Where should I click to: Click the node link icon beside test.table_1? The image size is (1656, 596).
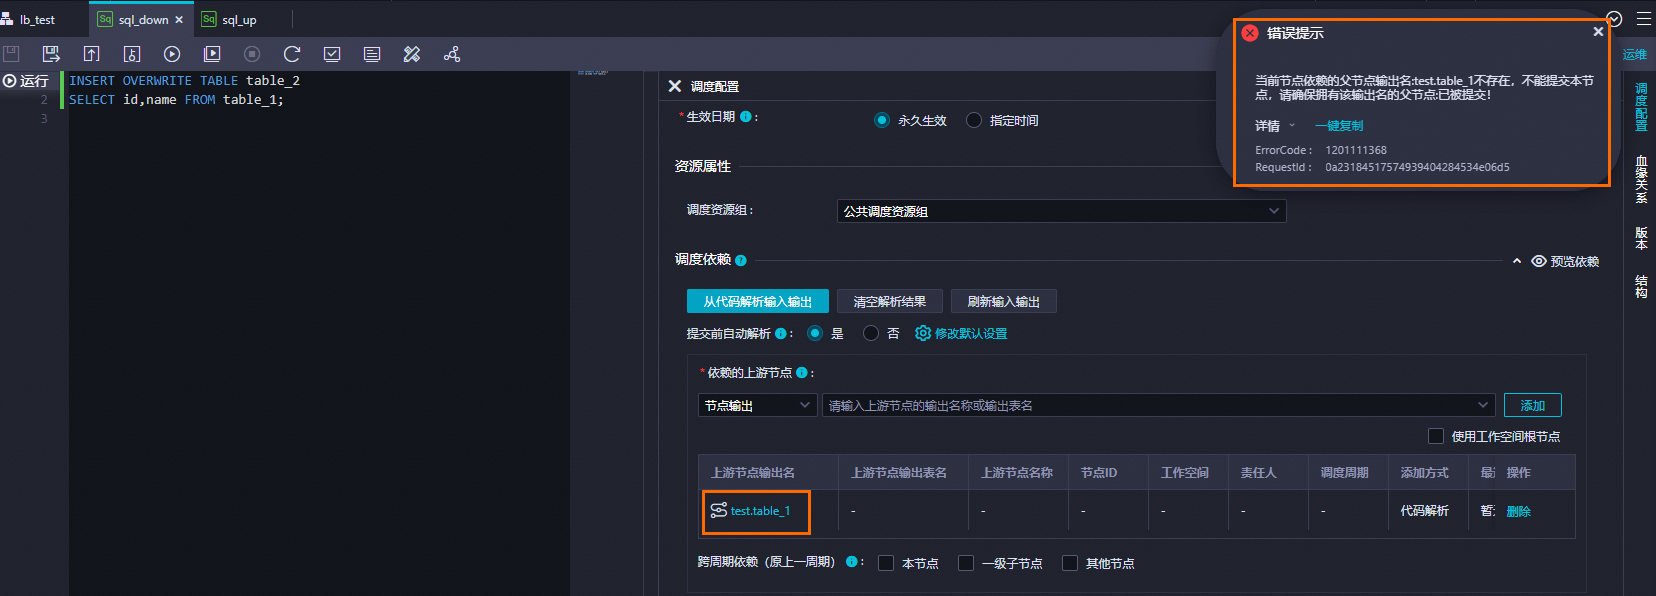(x=719, y=511)
